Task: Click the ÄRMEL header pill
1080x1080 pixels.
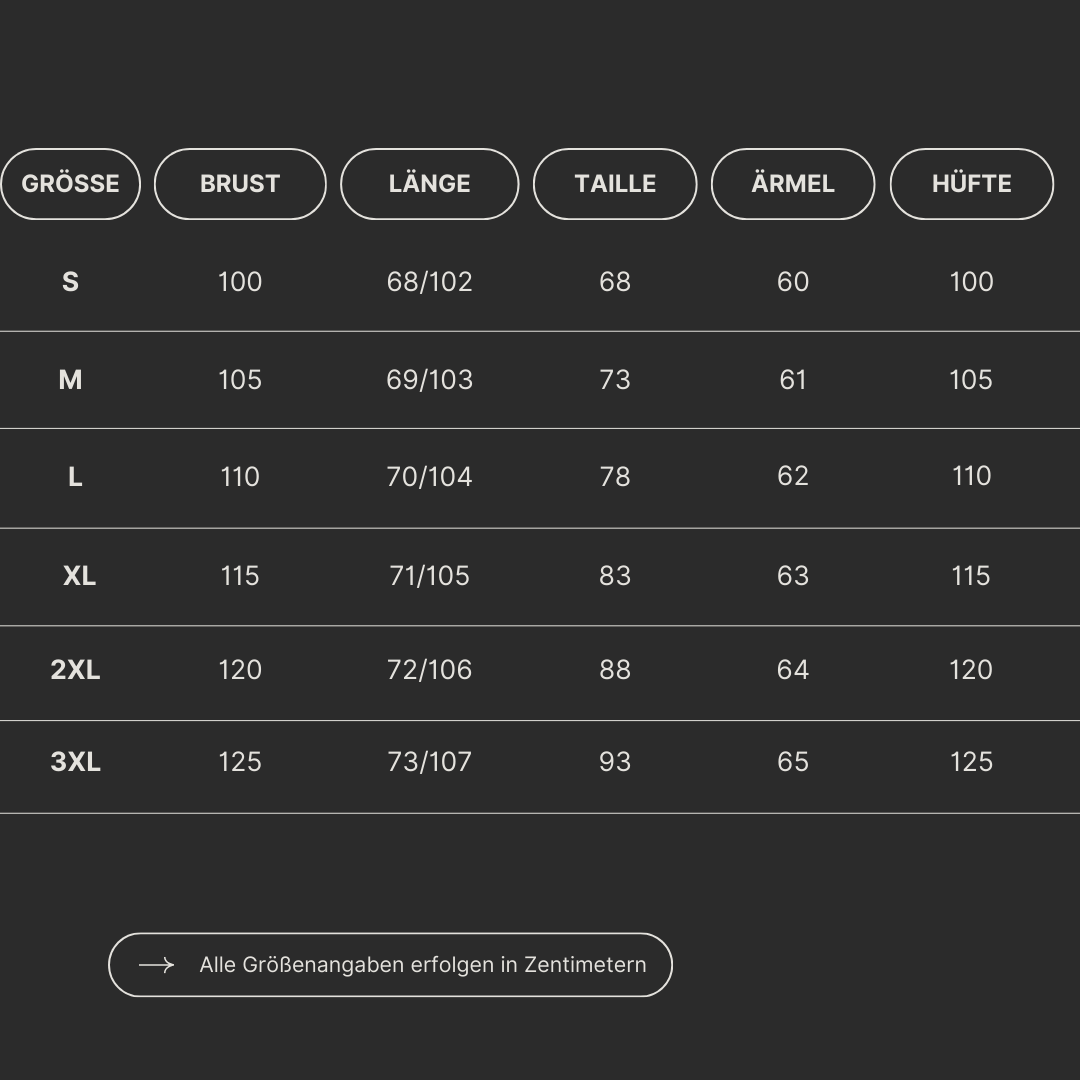Action: pos(793,184)
